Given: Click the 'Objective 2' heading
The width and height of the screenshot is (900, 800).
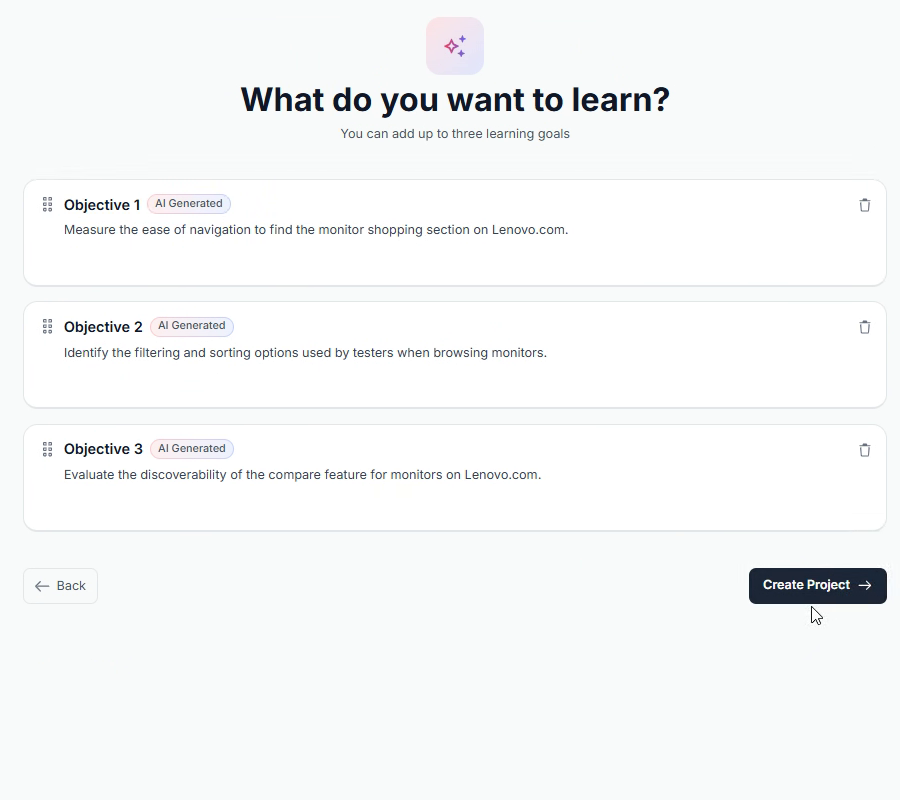Looking at the screenshot, I should (x=103, y=327).
